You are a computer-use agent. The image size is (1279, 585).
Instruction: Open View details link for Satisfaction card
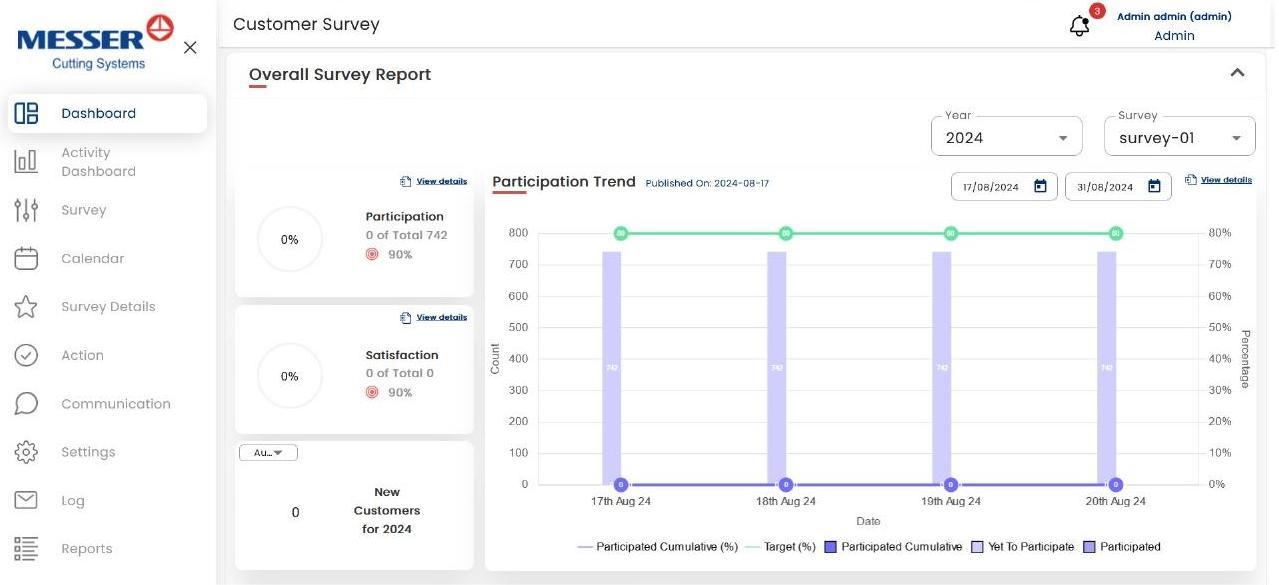point(441,318)
